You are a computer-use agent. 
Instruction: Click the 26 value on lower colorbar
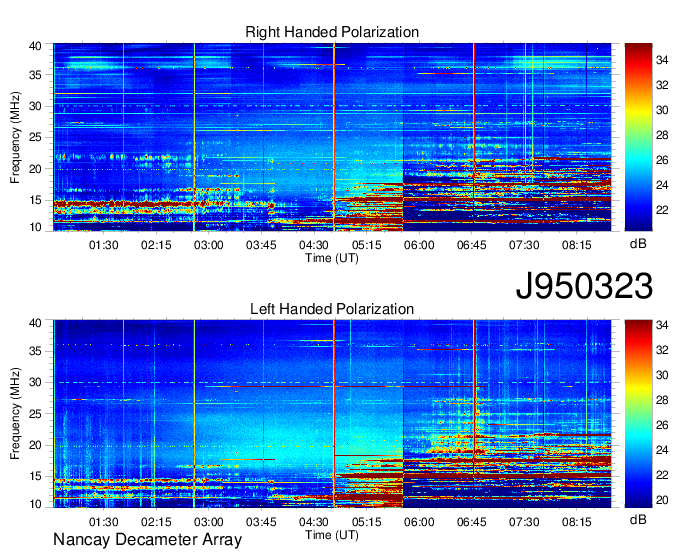[x=662, y=425]
